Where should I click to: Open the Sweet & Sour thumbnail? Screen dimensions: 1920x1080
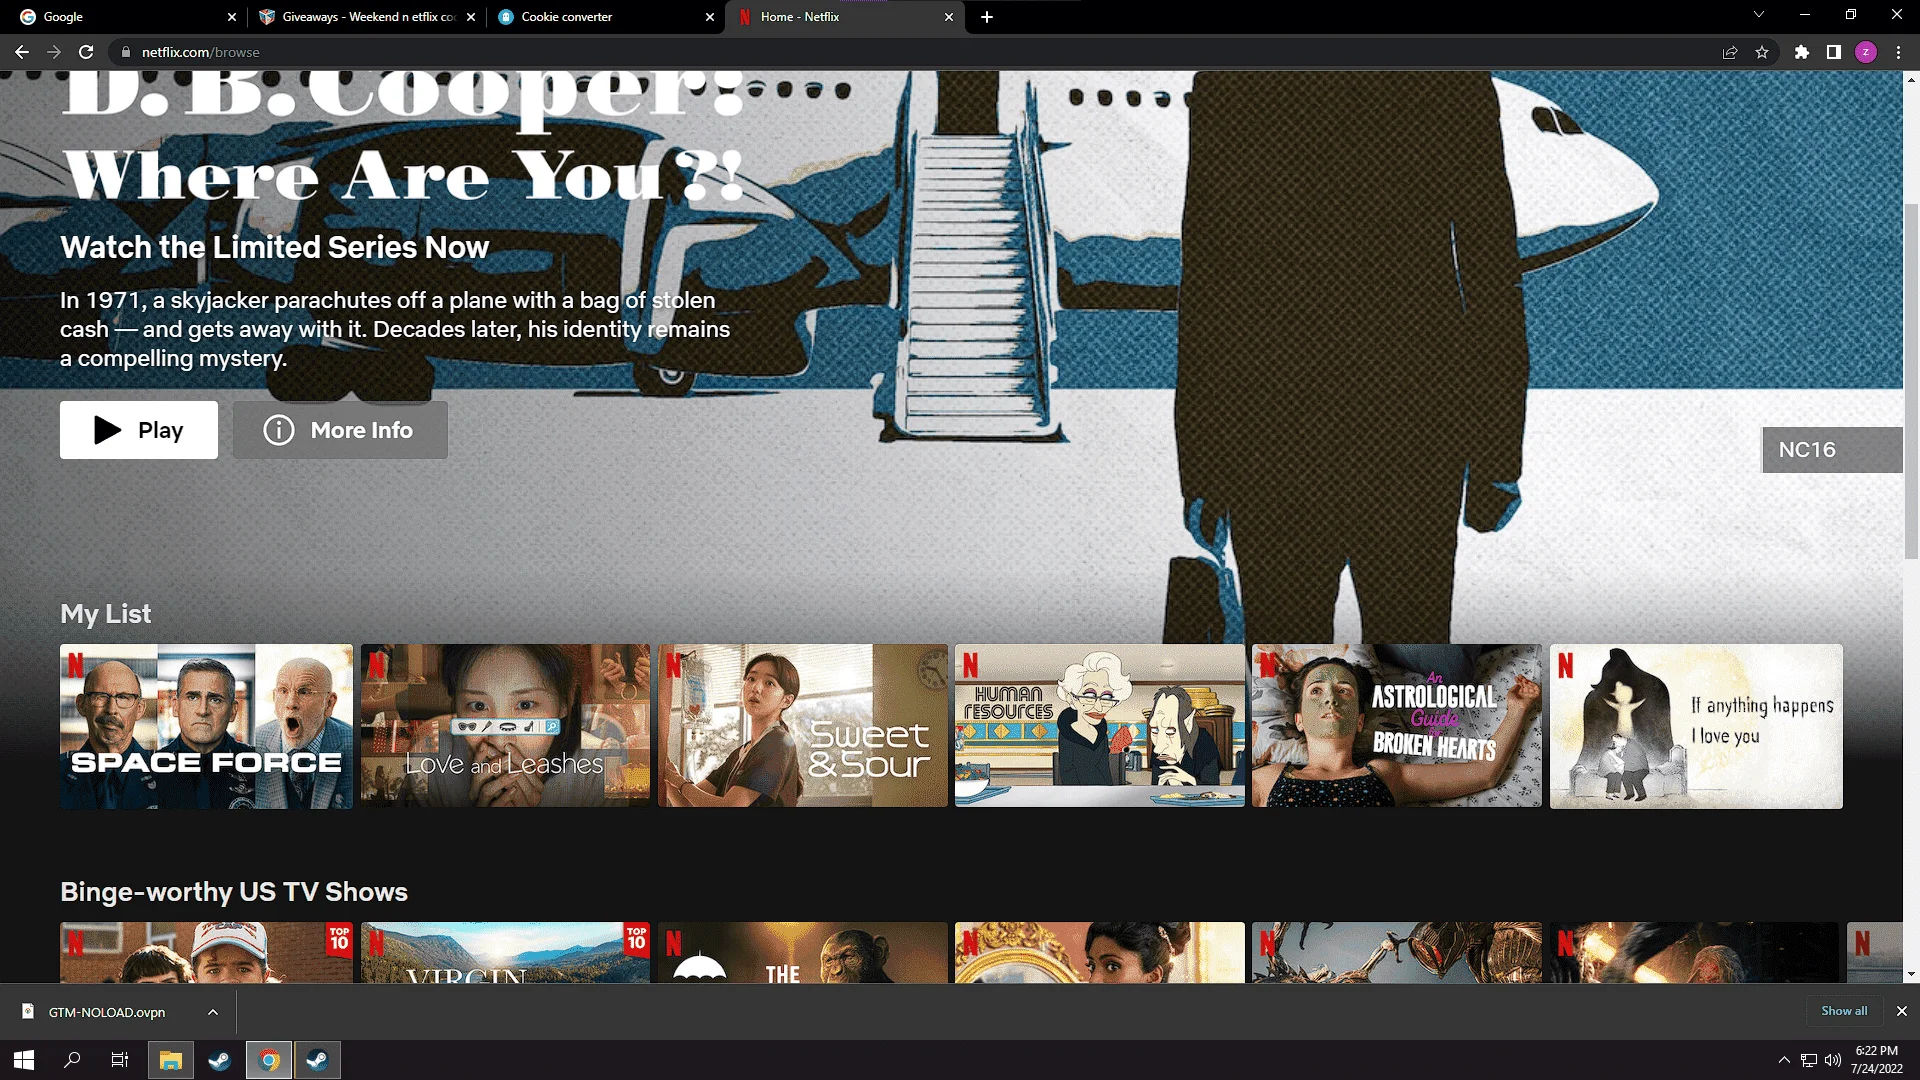pyautogui.click(x=803, y=726)
